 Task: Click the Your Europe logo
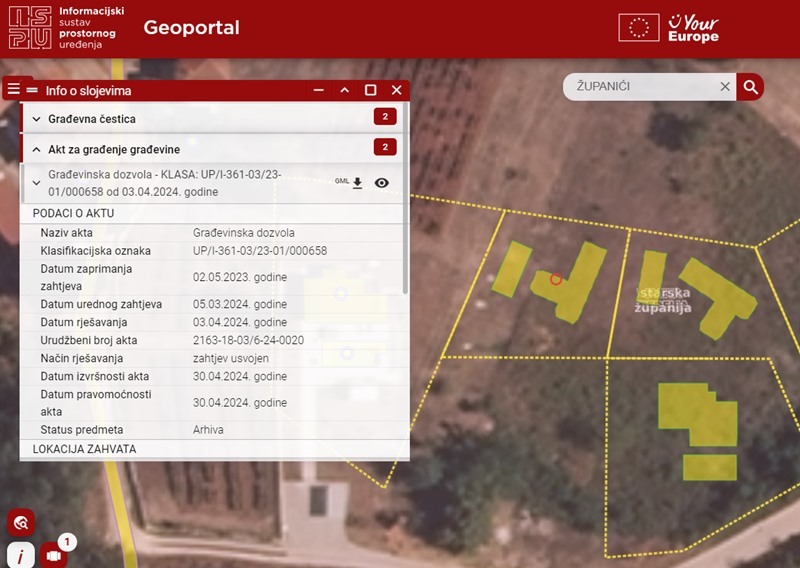tap(693, 28)
